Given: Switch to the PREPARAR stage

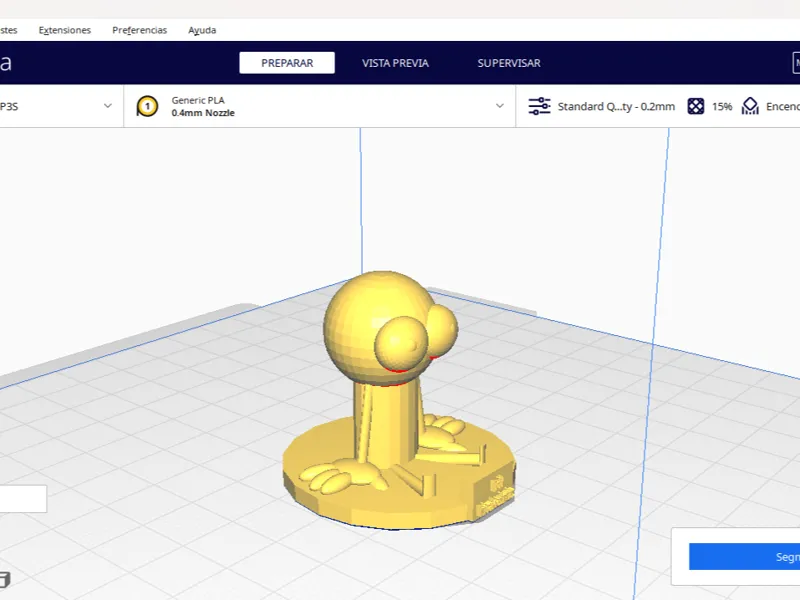Looking at the screenshot, I should pos(287,63).
